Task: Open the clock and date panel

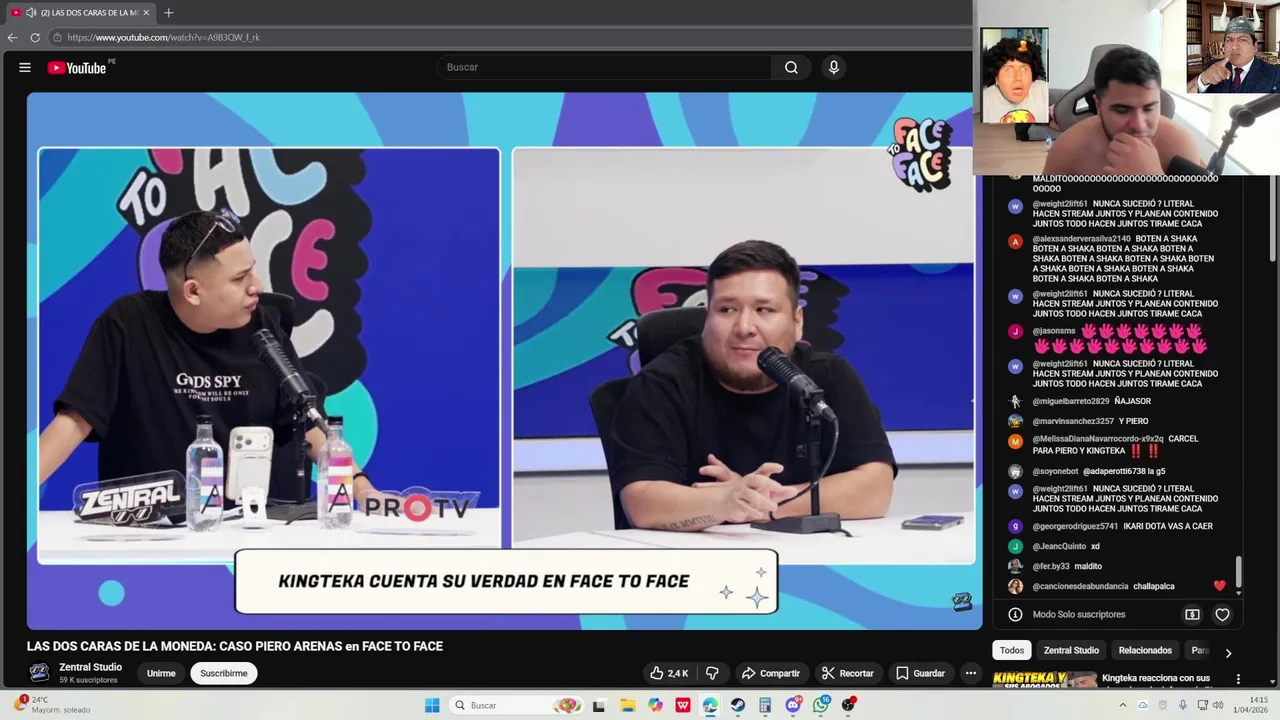Action: point(1253,705)
